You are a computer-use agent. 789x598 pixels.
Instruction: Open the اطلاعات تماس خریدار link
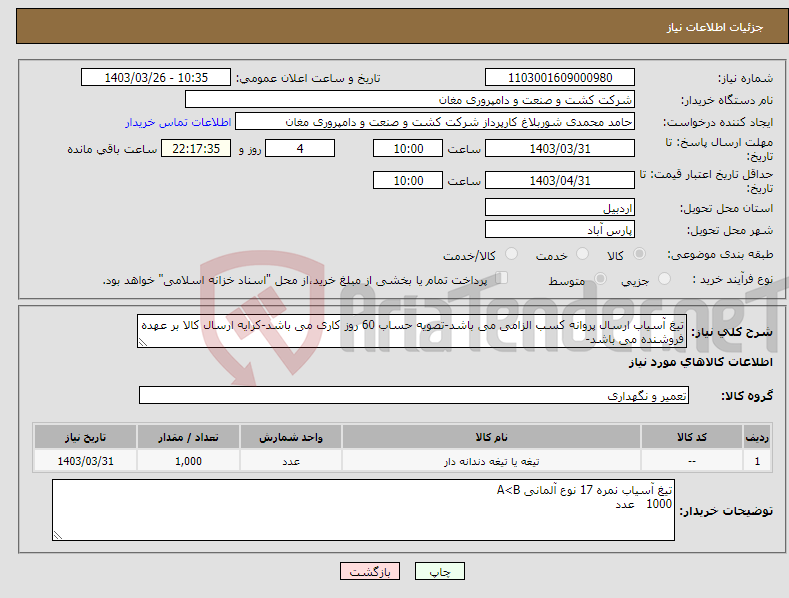pyautogui.click(x=178, y=122)
